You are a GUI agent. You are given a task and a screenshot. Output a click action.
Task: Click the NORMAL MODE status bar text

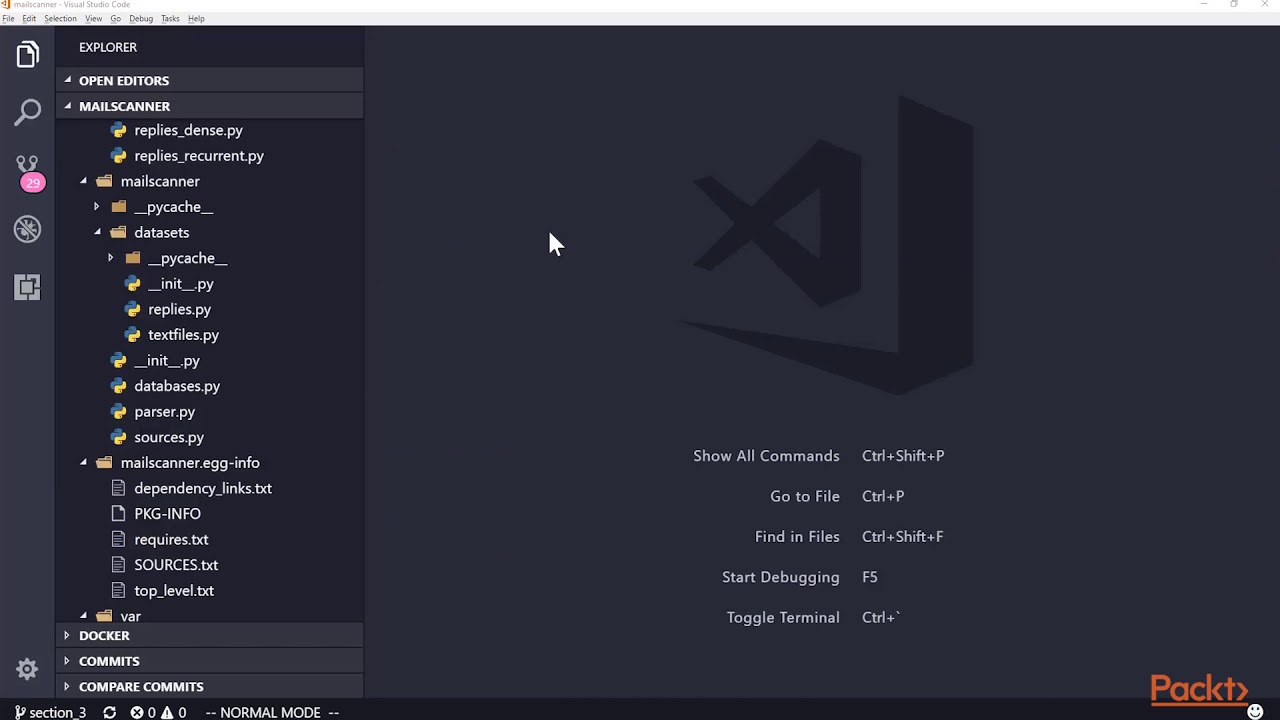pos(272,712)
